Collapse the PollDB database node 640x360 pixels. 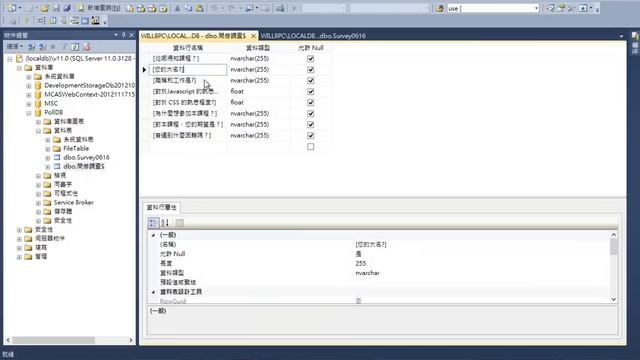coord(29,113)
